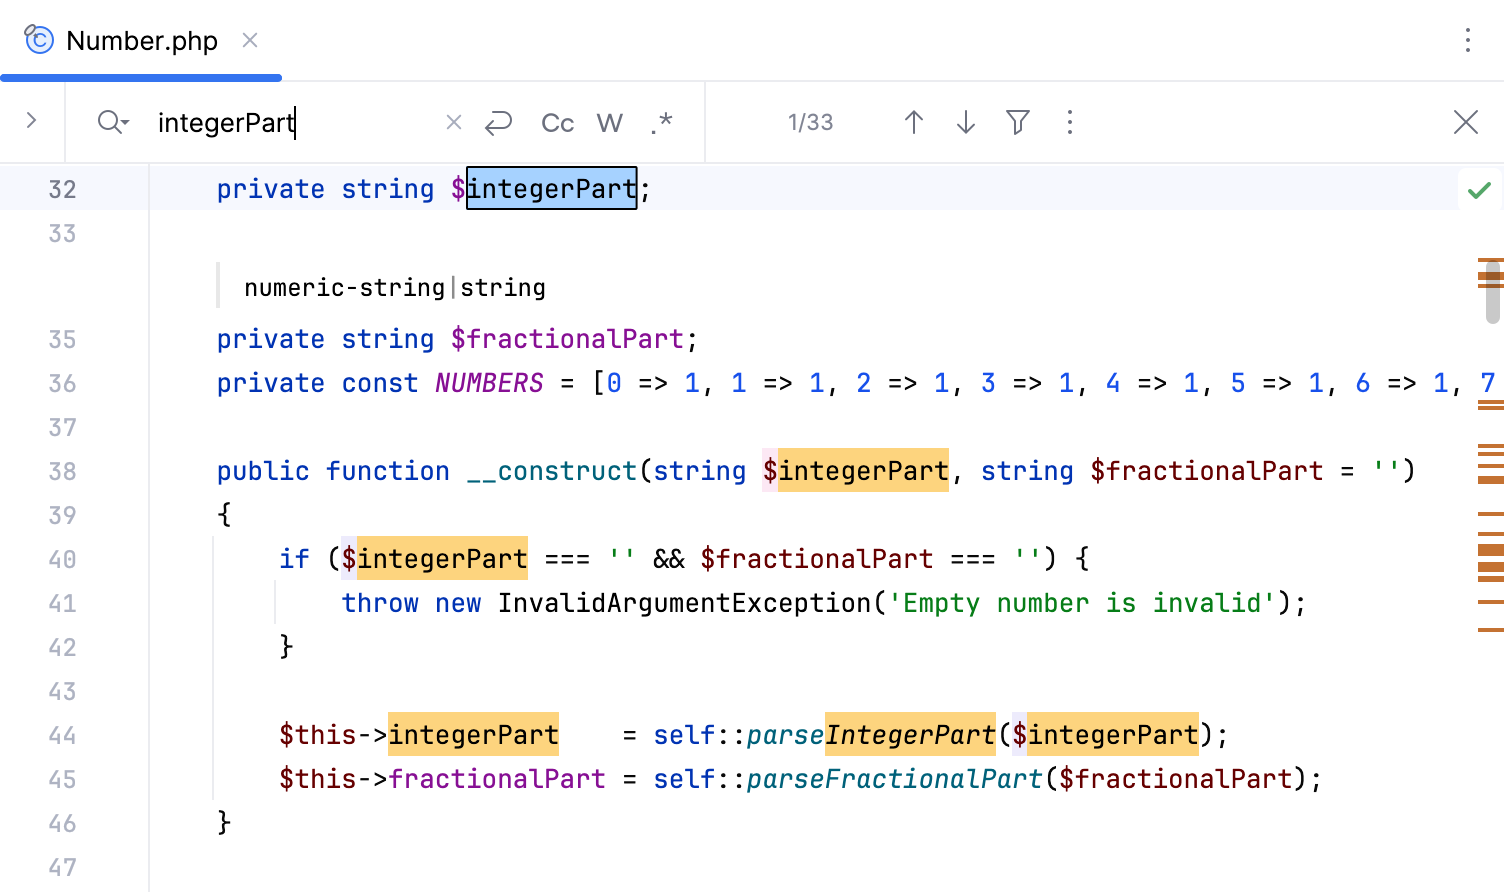
Task: Close the Number.php tab
Action: coord(249,40)
